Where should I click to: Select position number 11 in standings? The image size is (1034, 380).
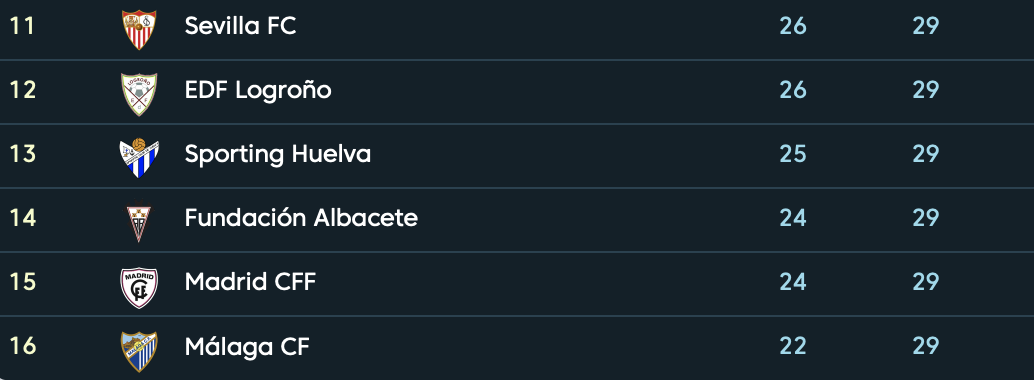pos(21,26)
